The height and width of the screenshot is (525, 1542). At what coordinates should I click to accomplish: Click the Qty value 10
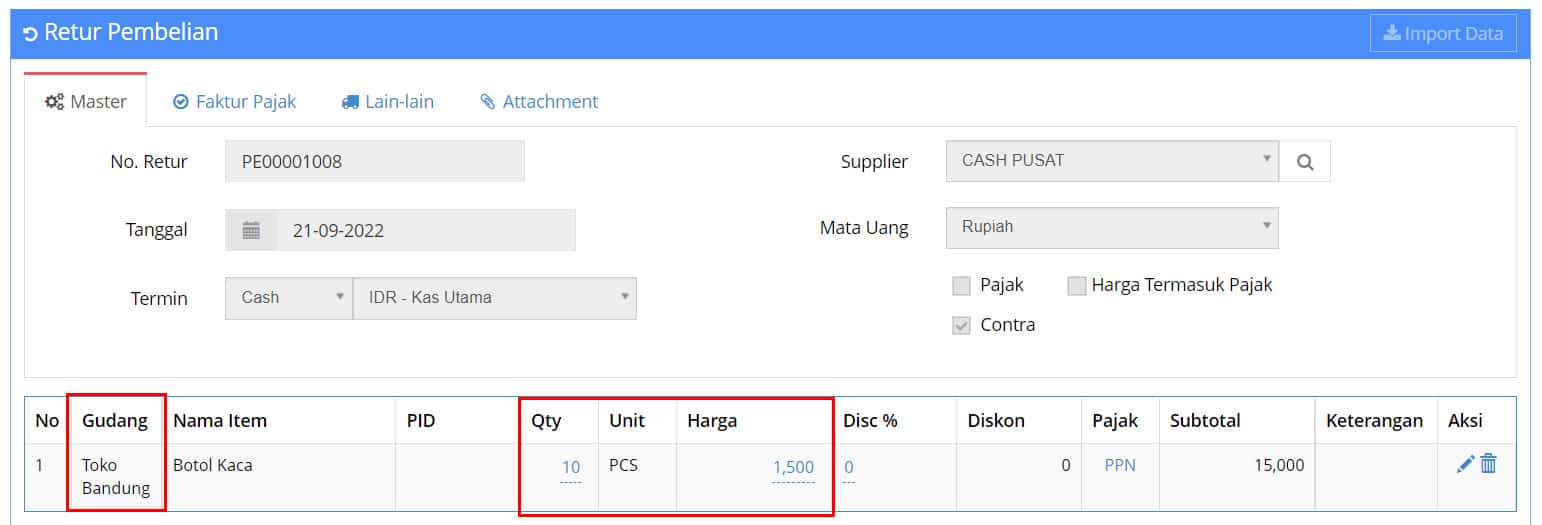[x=571, y=467]
